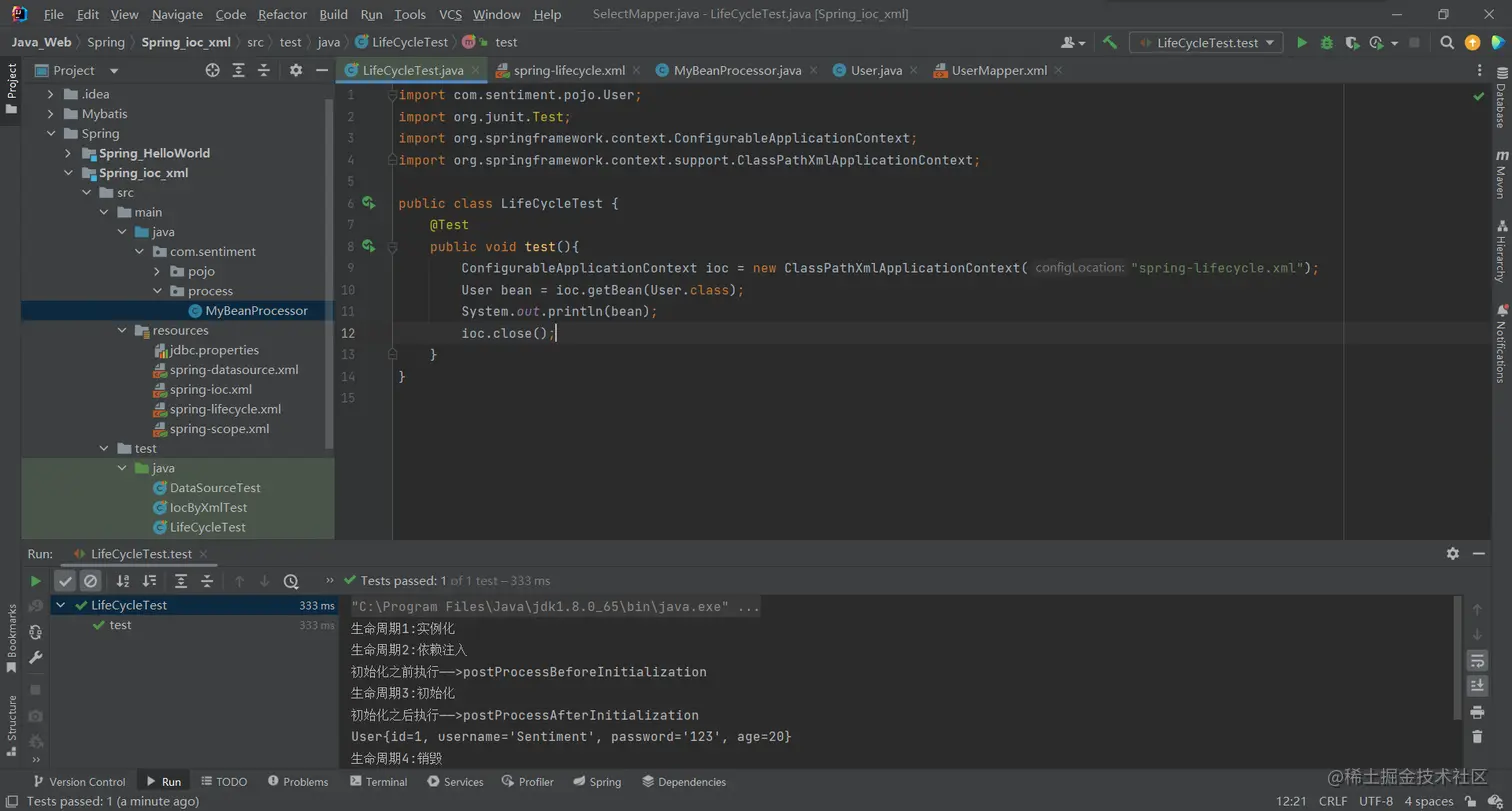Open the Terminal tool window button
The image size is (1512, 811).
pyautogui.click(x=378, y=782)
